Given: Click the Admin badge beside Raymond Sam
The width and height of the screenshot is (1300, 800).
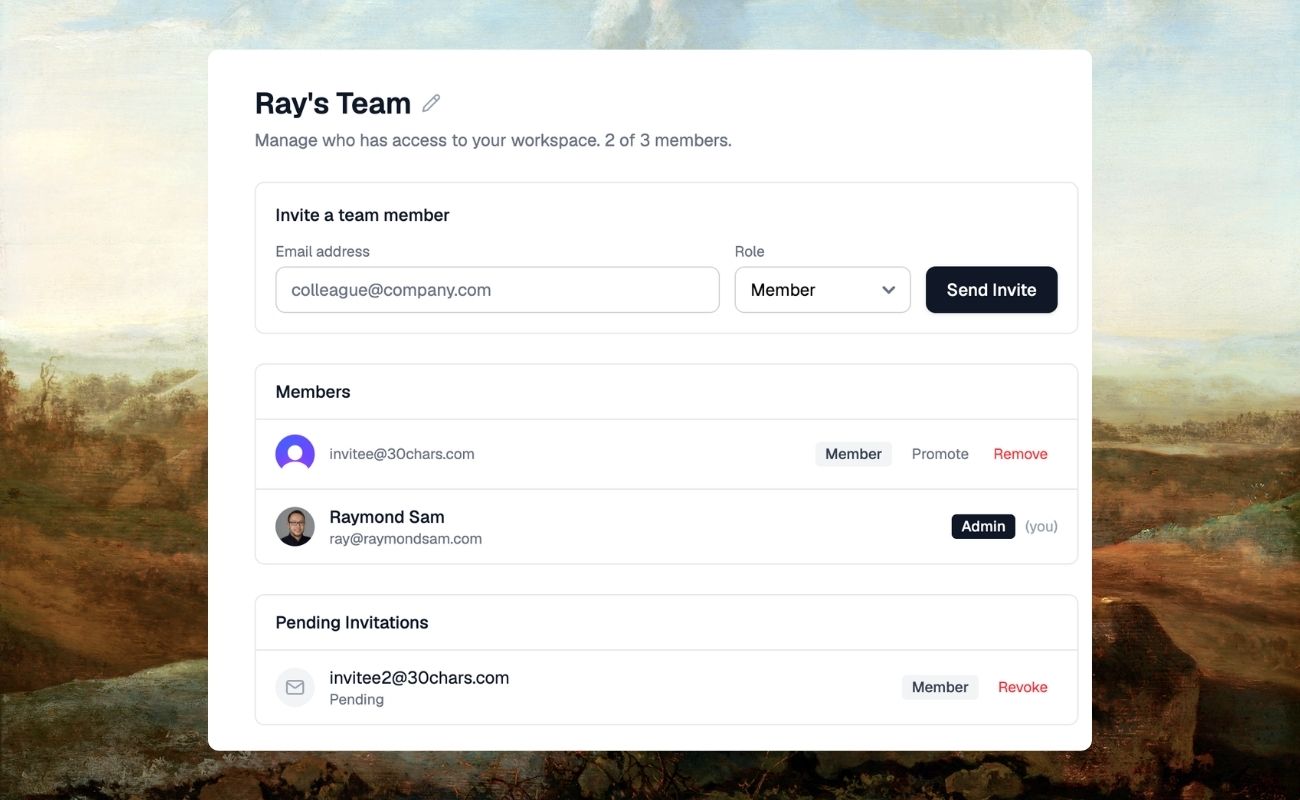Looking at the screenshot, I should pos(983,526).
